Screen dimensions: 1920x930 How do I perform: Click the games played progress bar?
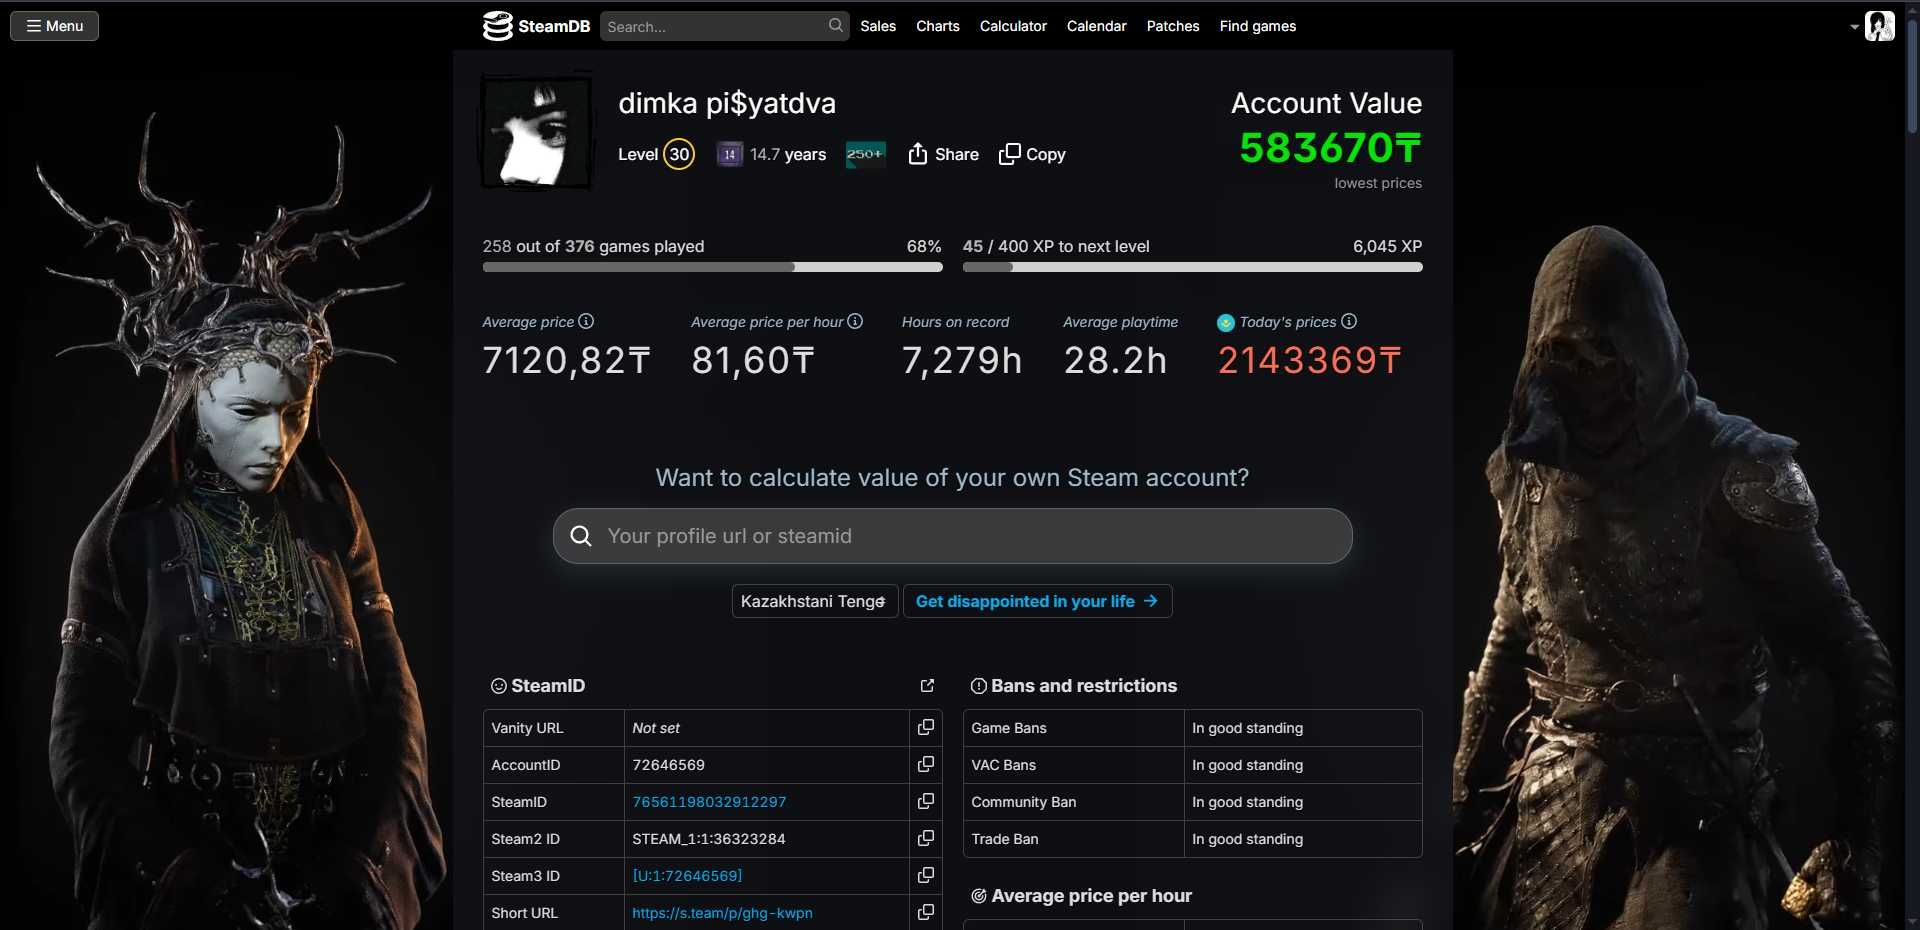(x=712, y=267)
